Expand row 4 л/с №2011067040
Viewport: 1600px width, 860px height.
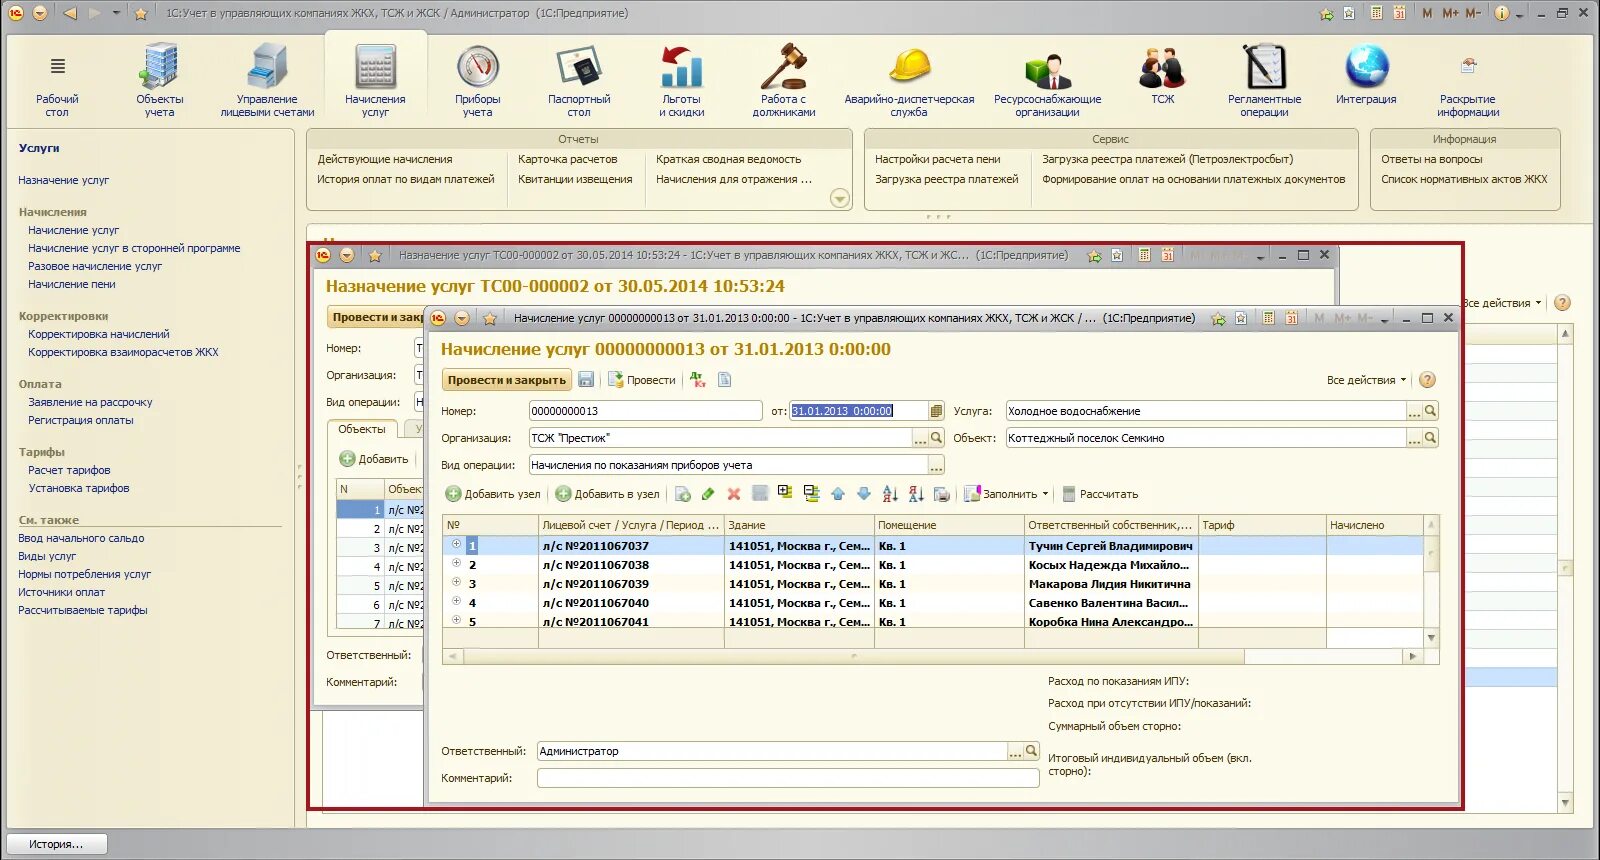[456, 601]
